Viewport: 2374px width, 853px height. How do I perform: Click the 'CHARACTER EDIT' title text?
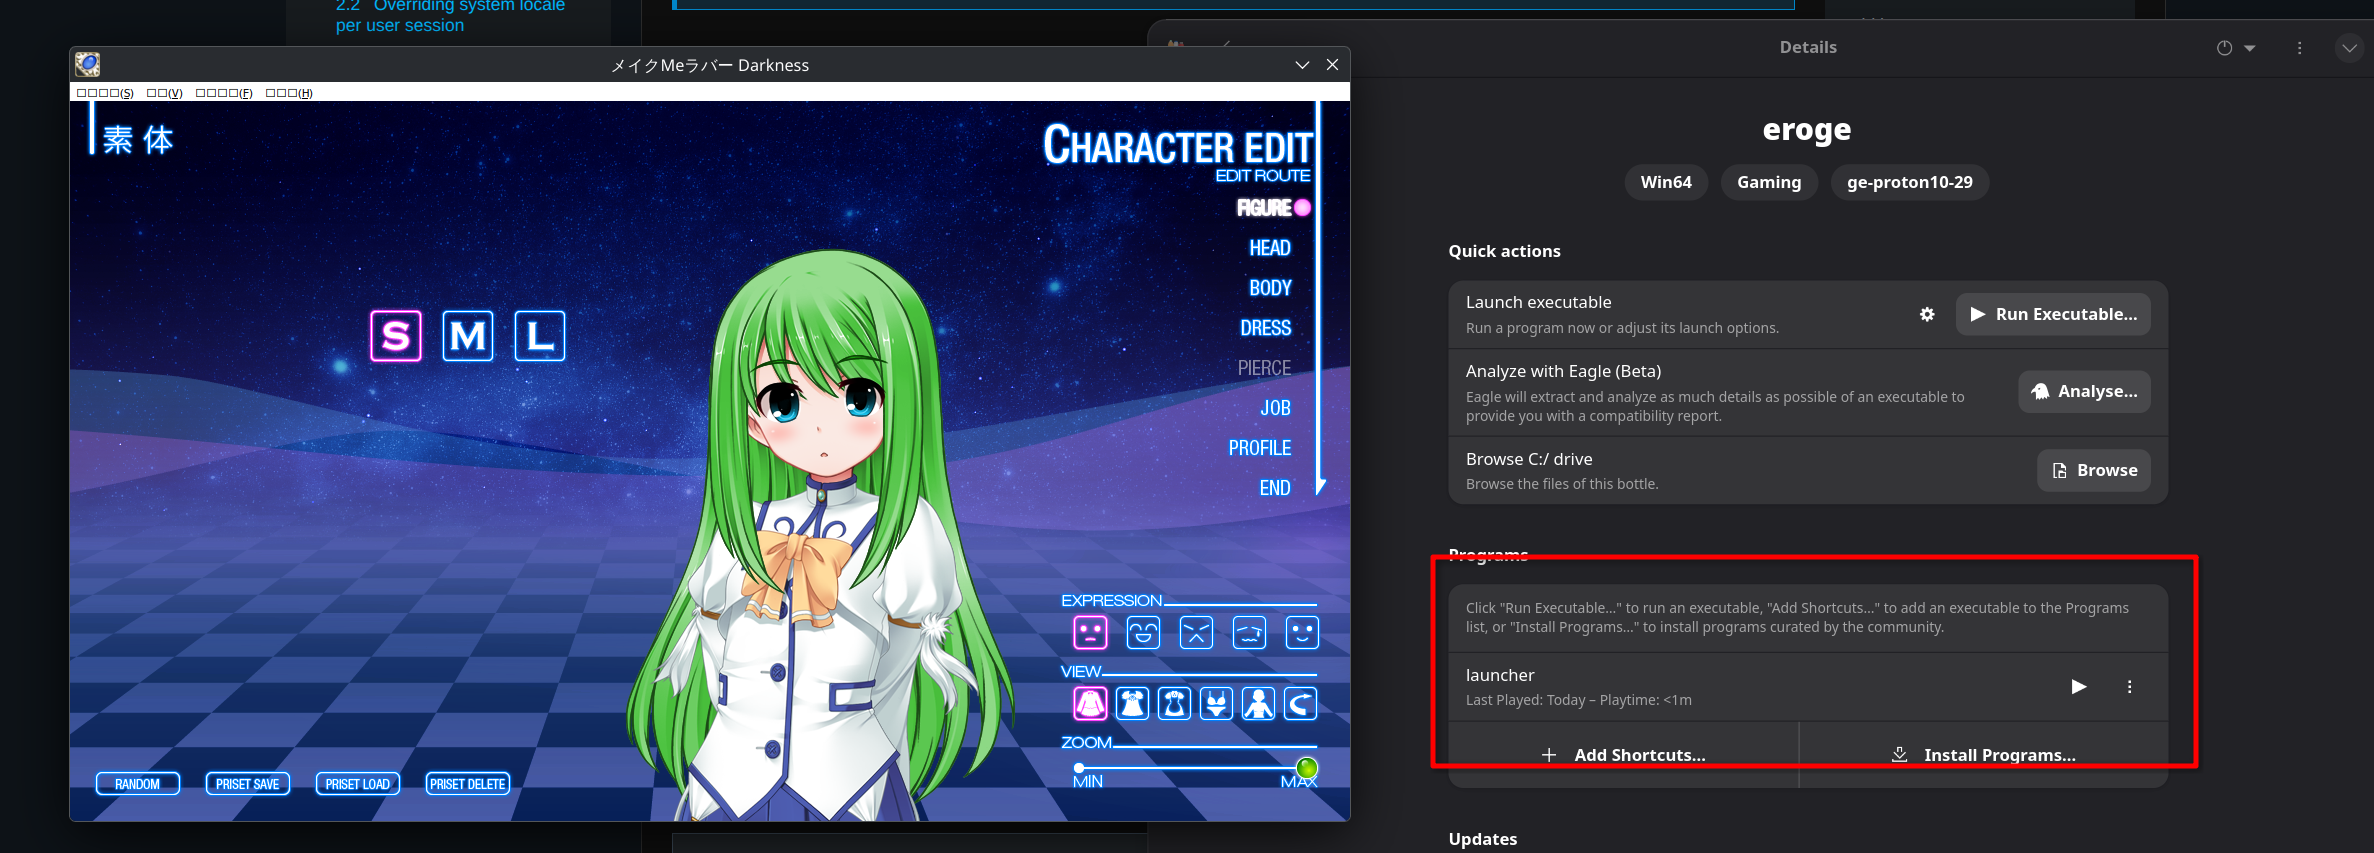coord(1178,146)
